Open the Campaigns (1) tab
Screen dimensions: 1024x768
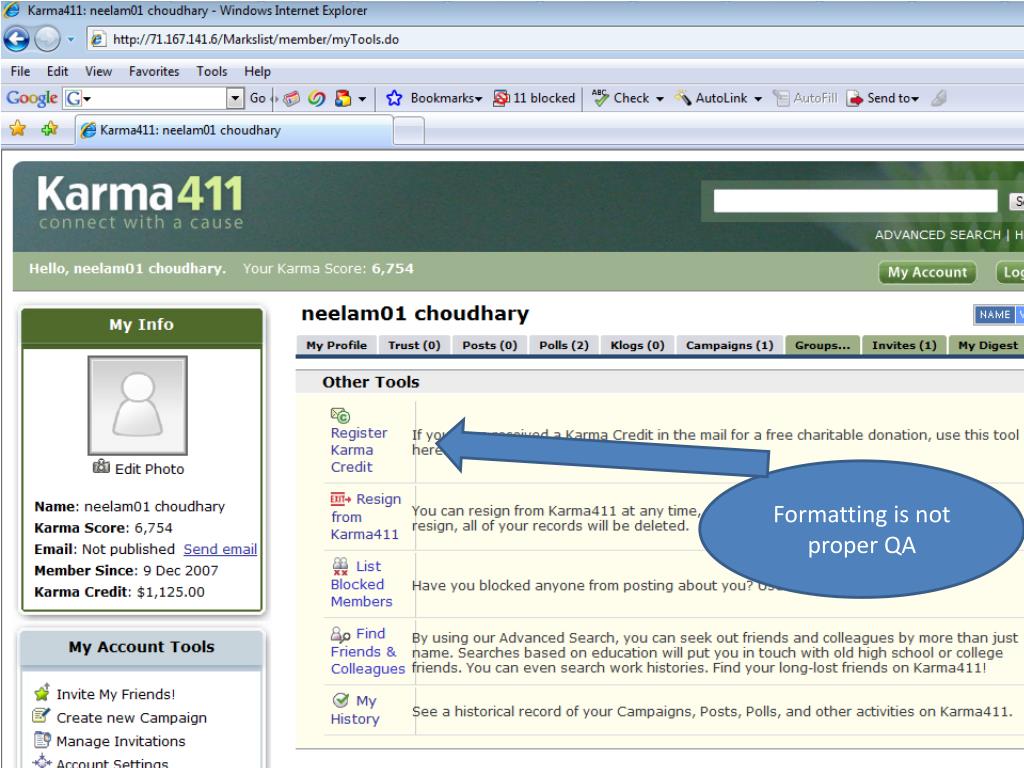pyautogui.click(x=729, y=345)
